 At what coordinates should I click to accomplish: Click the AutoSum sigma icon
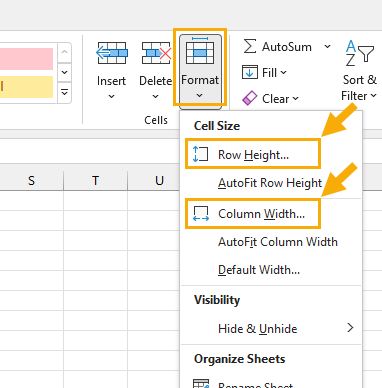[250, 46]
